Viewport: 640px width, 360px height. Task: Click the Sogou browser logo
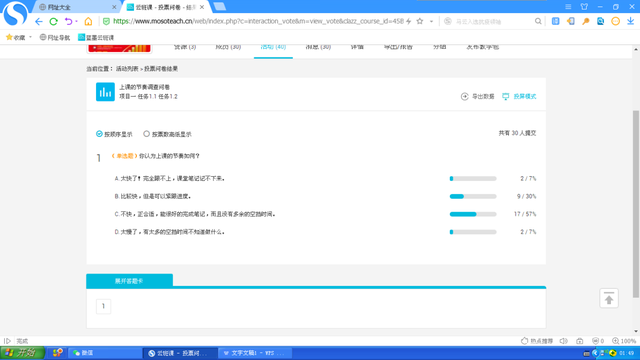[x=16, y=13]
